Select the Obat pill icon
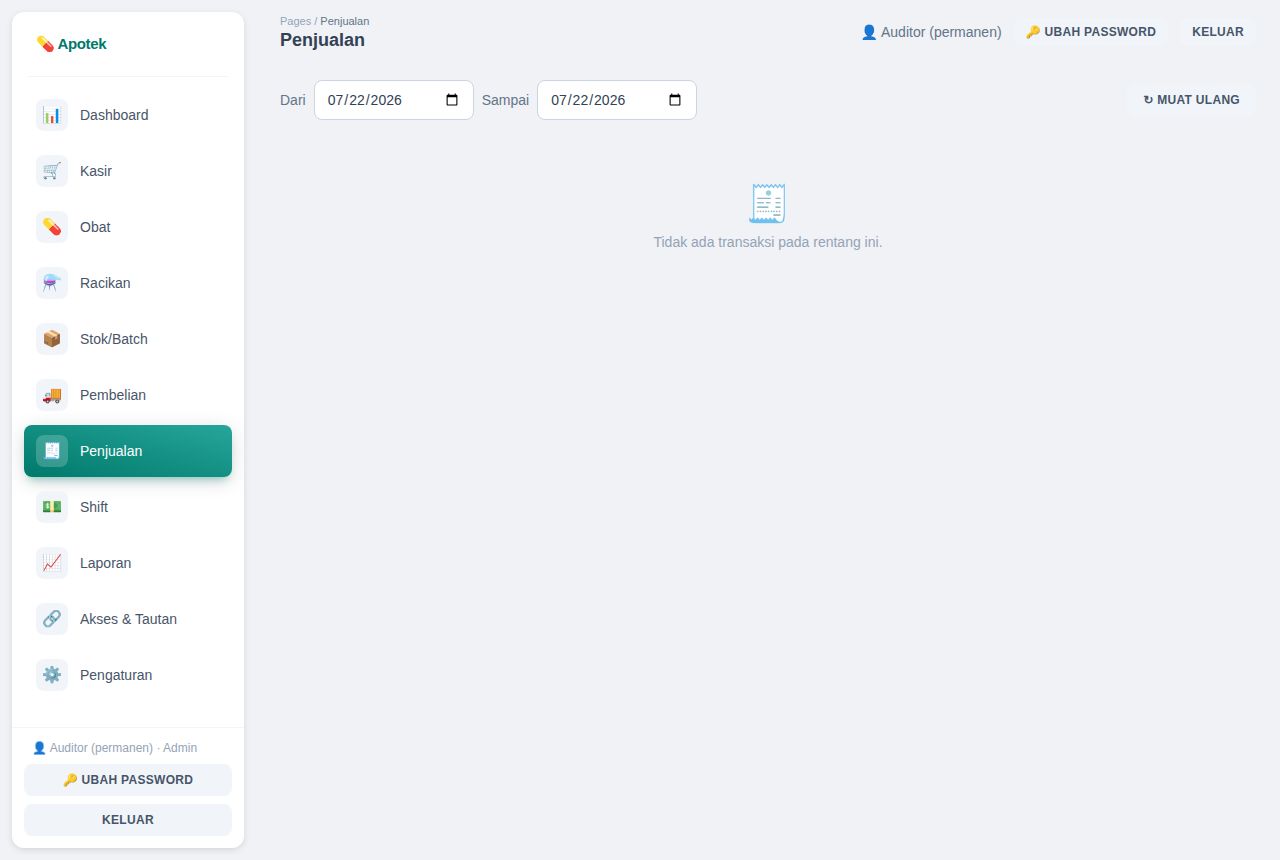Viewport: 1280px width, 860px height. pyautogui.click(x=52, y=227)
